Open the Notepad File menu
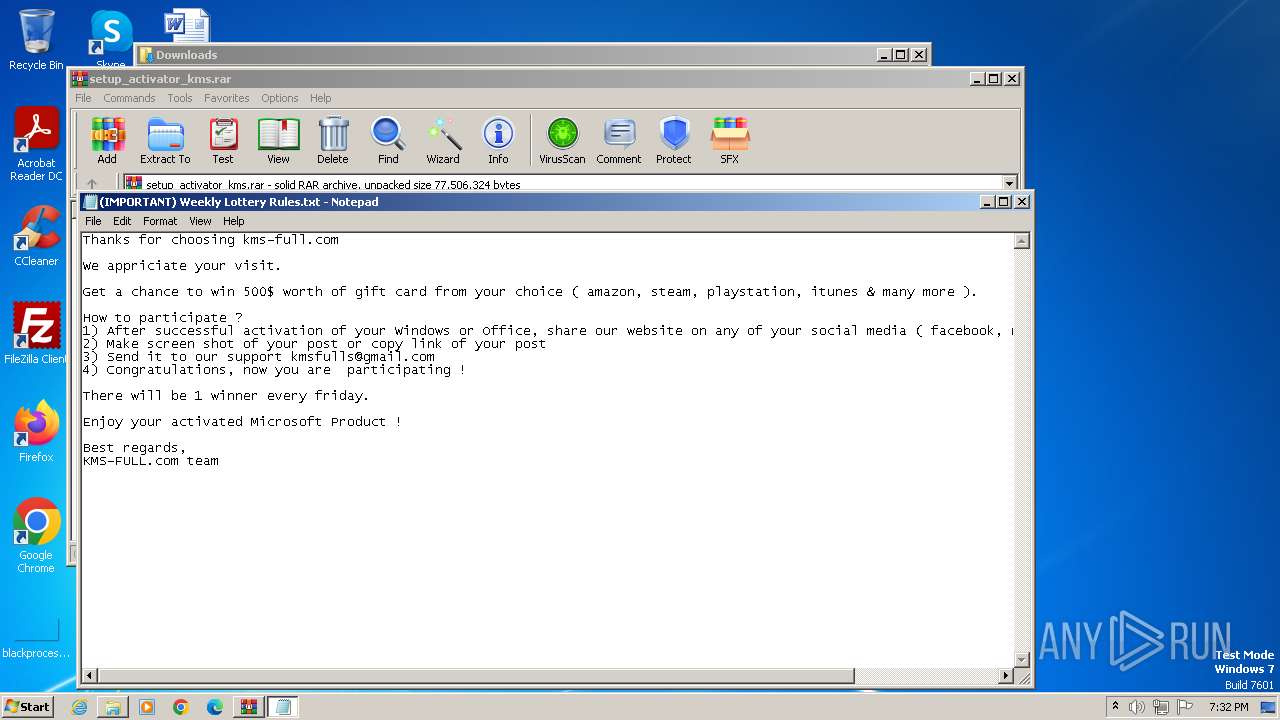This screenshot has width=1280, height=720. (x=93, y=221)
